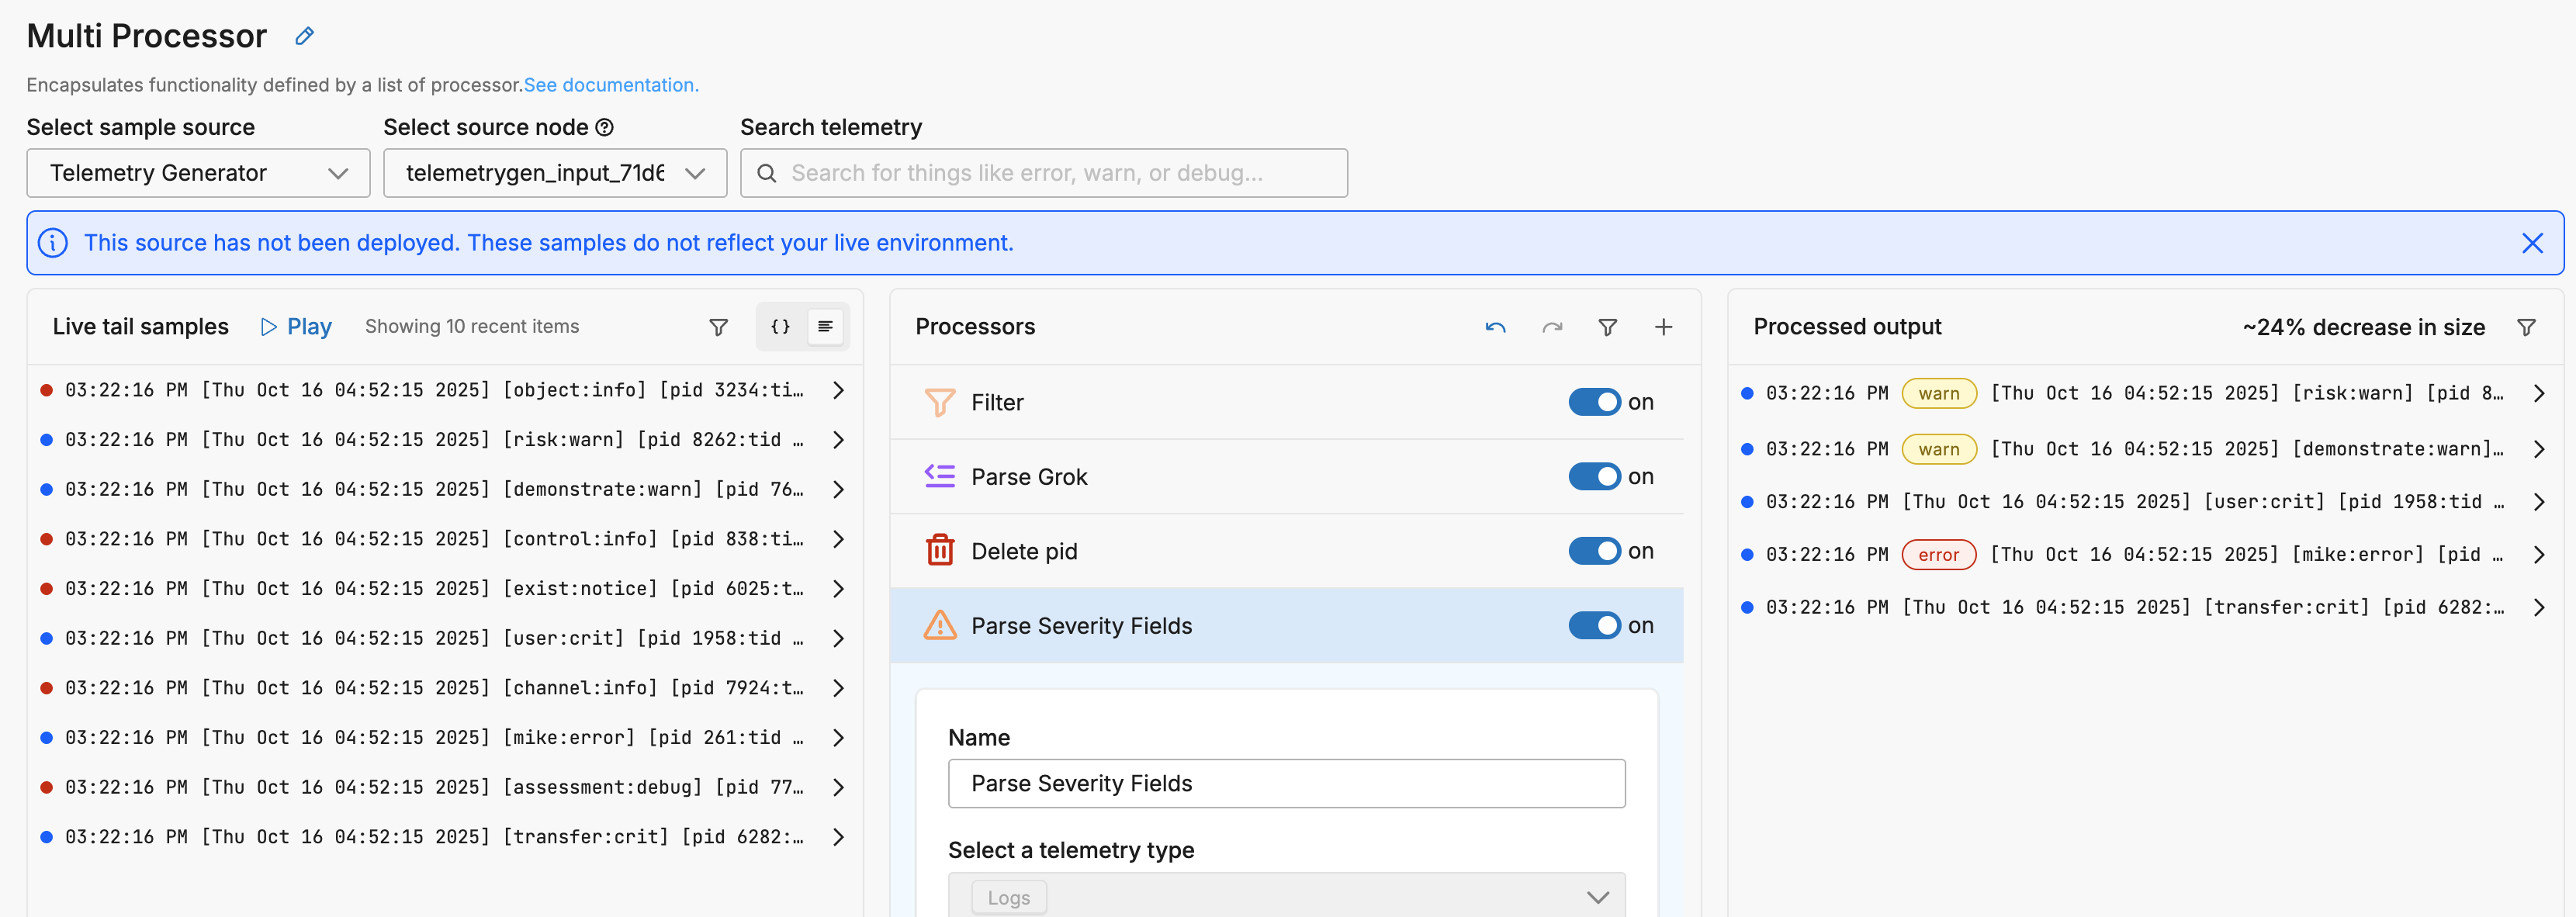The width and height of the screenshot is (2576, 917).
Task: Select the Delete pid processor row
Action: pos(1024,551)
